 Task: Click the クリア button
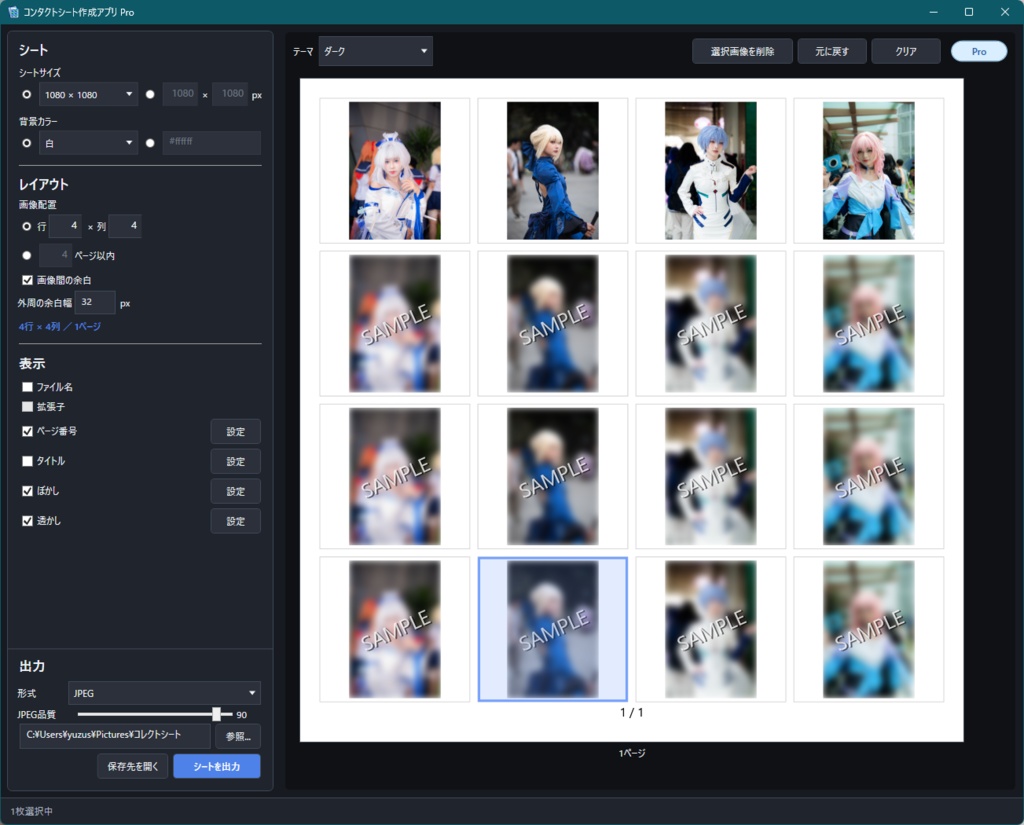tap(906, 51)
